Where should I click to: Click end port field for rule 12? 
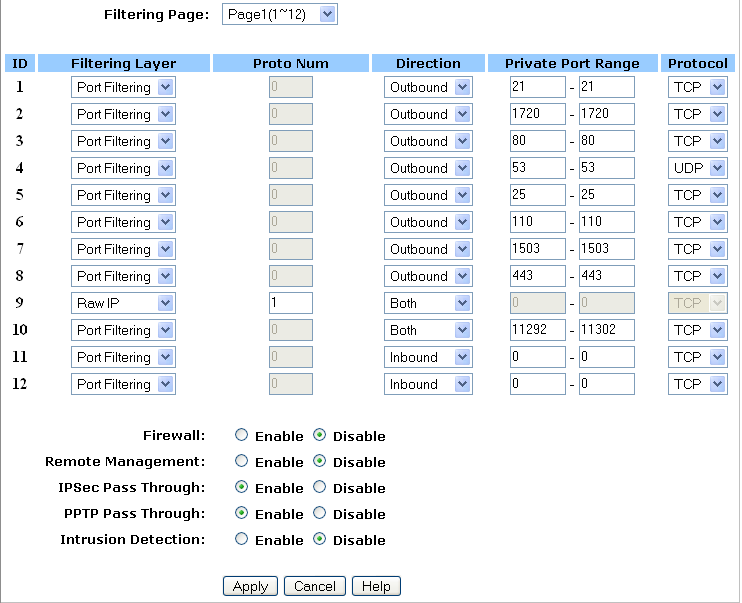point(607,384)
